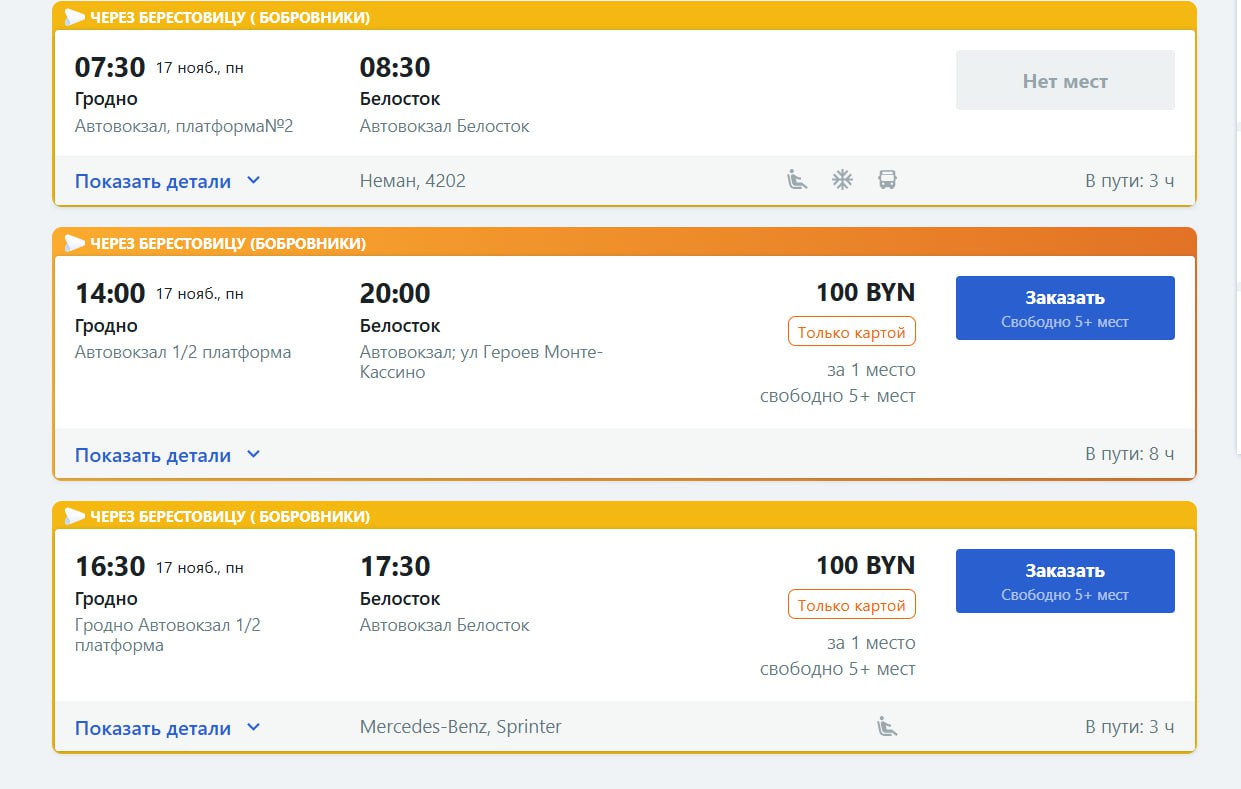Expand details for the 07:30 trip
The height and width of the screenshot is (789, 1241).
(x=167, y=181)
